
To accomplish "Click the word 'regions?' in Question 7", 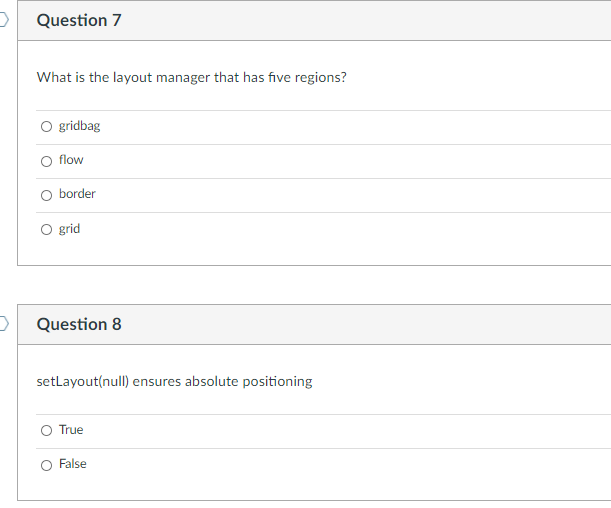I will pyautogui.click(x=320, y=77).
